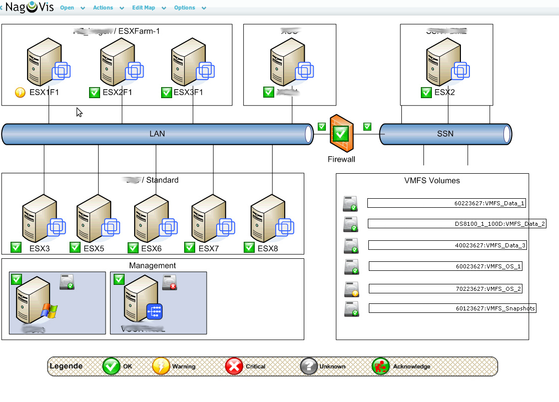
Task: Click the 60023627:VMFS_OS_1 usage bar
Action: [x=446, y=266]
